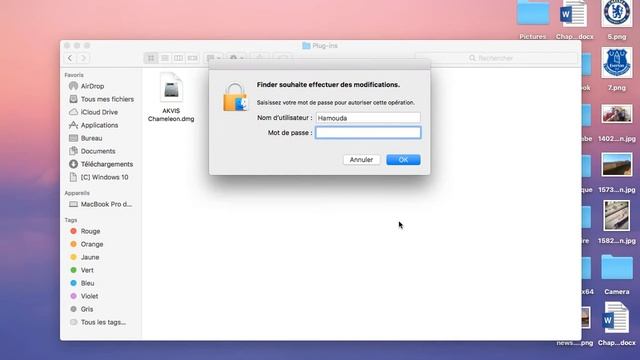This screenshot has height=360, width=640.
Task: Select the 7.png Everton crest image
Action: click(617, 62)
